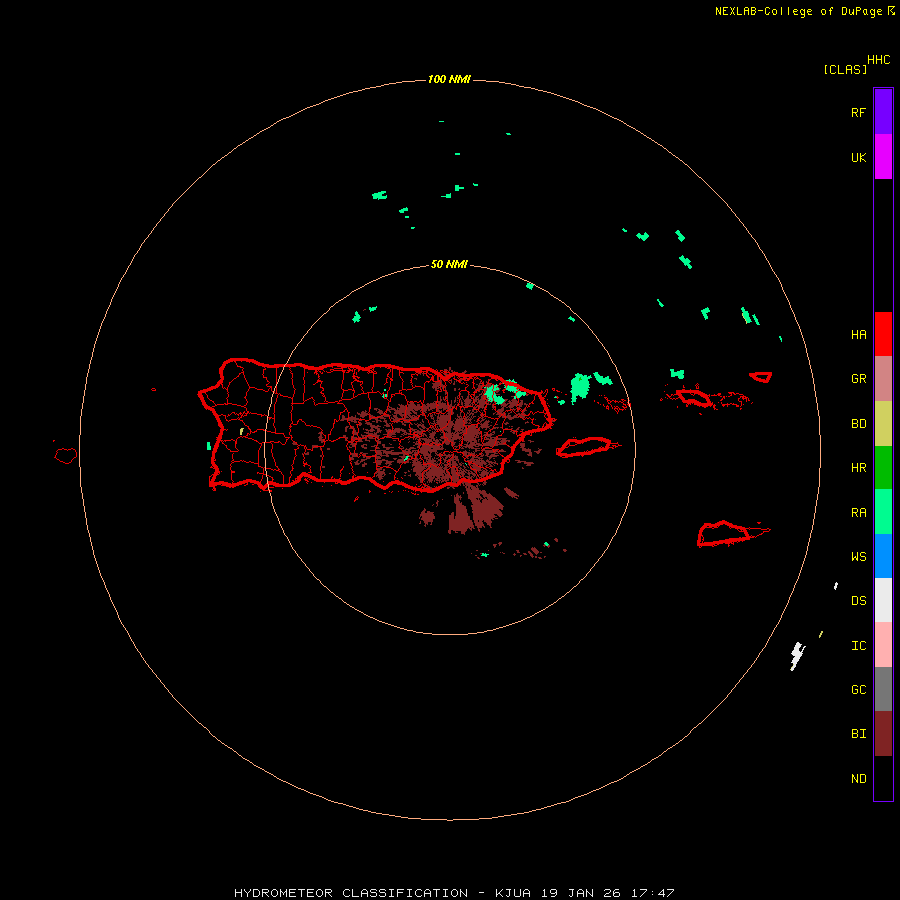Click the GC legend label

[x=858, y=689]
